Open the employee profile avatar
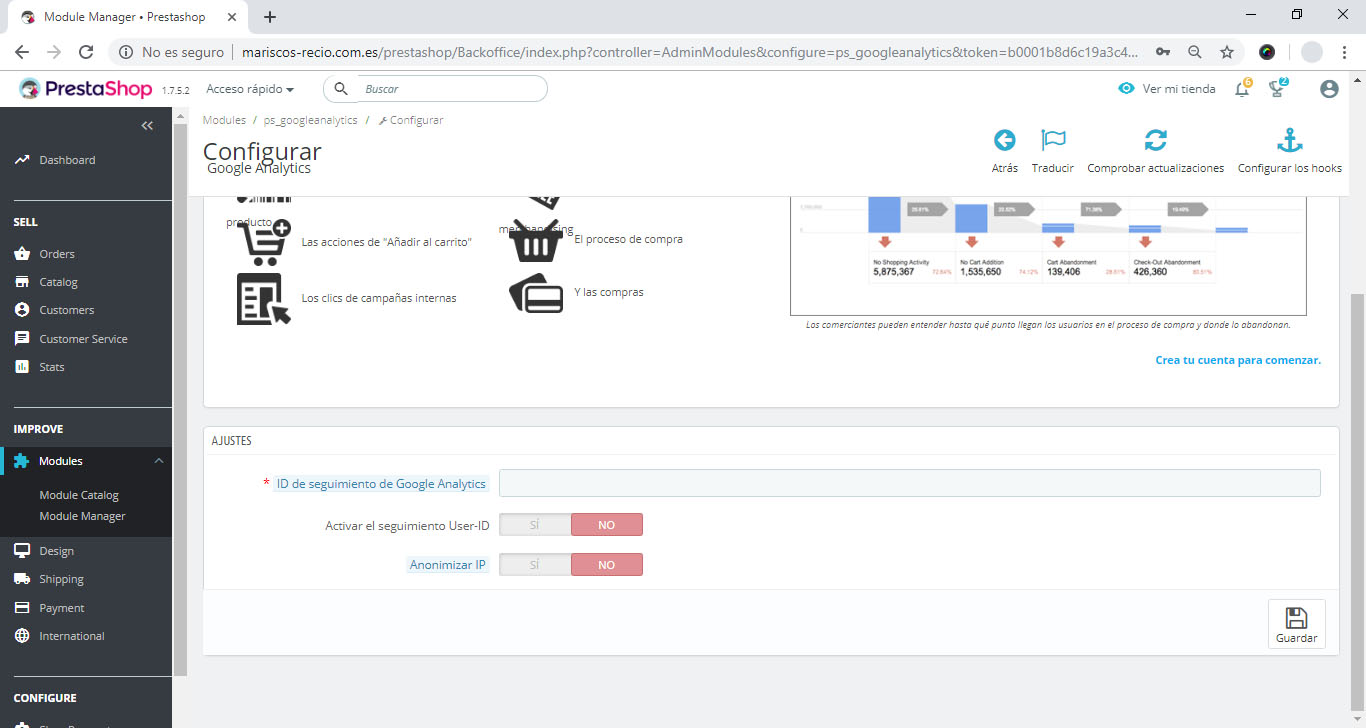Image resolution: width=1366 pixels, height=728 pixels. click(x=1329, y=89)
